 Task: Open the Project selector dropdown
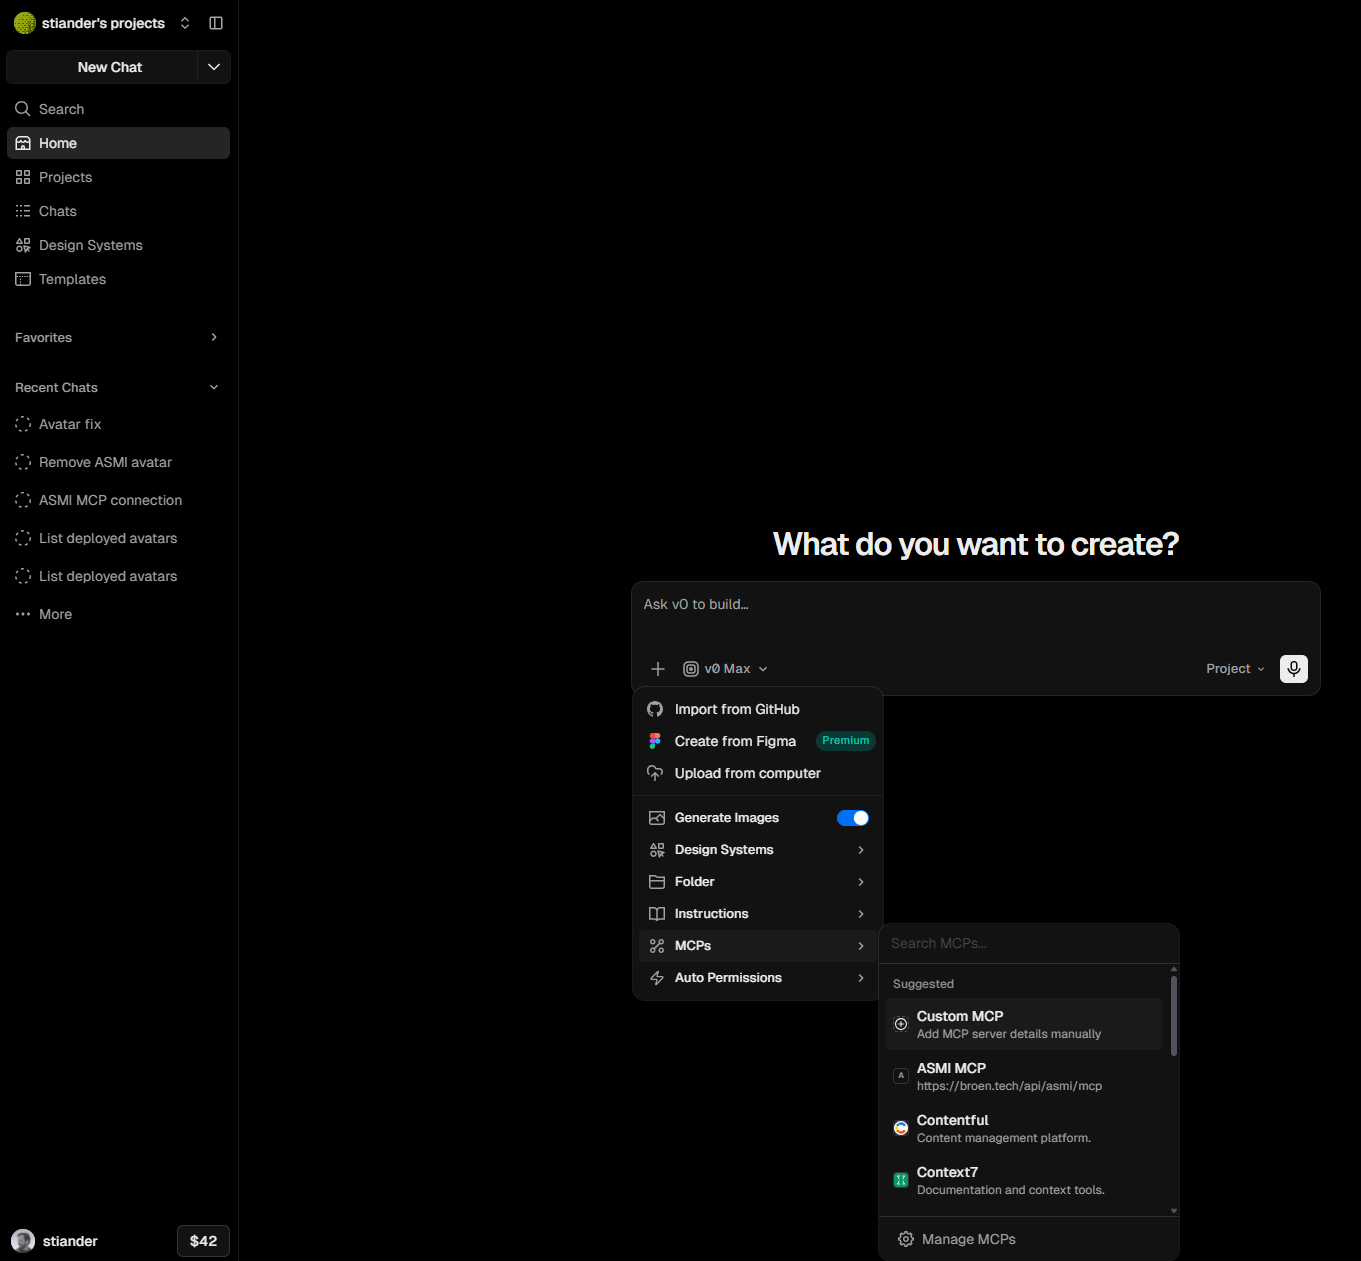click(1235, 669)
